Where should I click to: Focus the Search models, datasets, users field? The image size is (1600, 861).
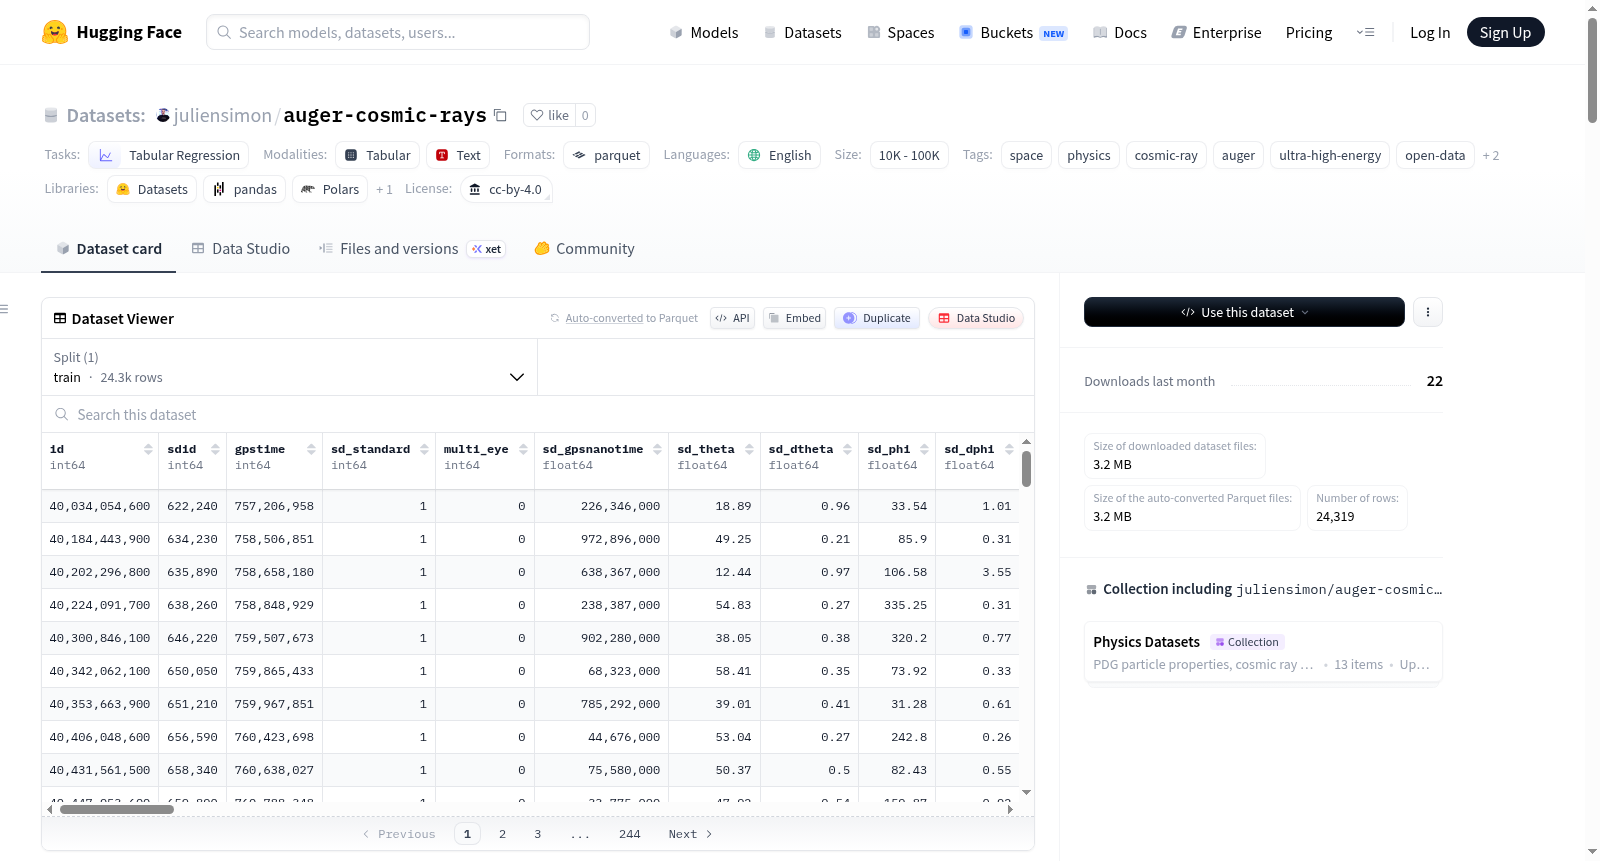click(x=398, y=32)
